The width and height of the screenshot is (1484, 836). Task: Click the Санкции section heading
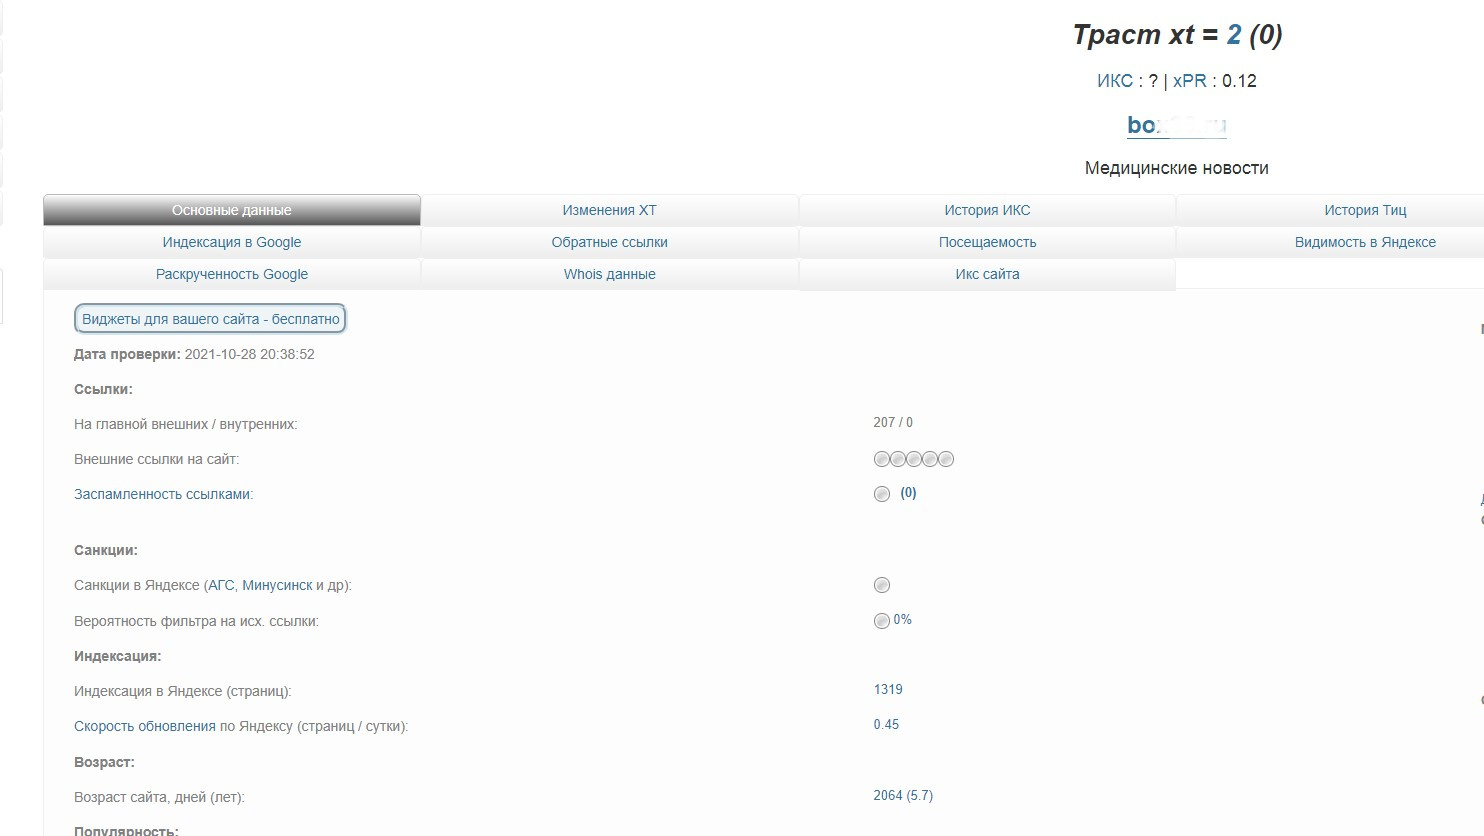click(106, 550)
